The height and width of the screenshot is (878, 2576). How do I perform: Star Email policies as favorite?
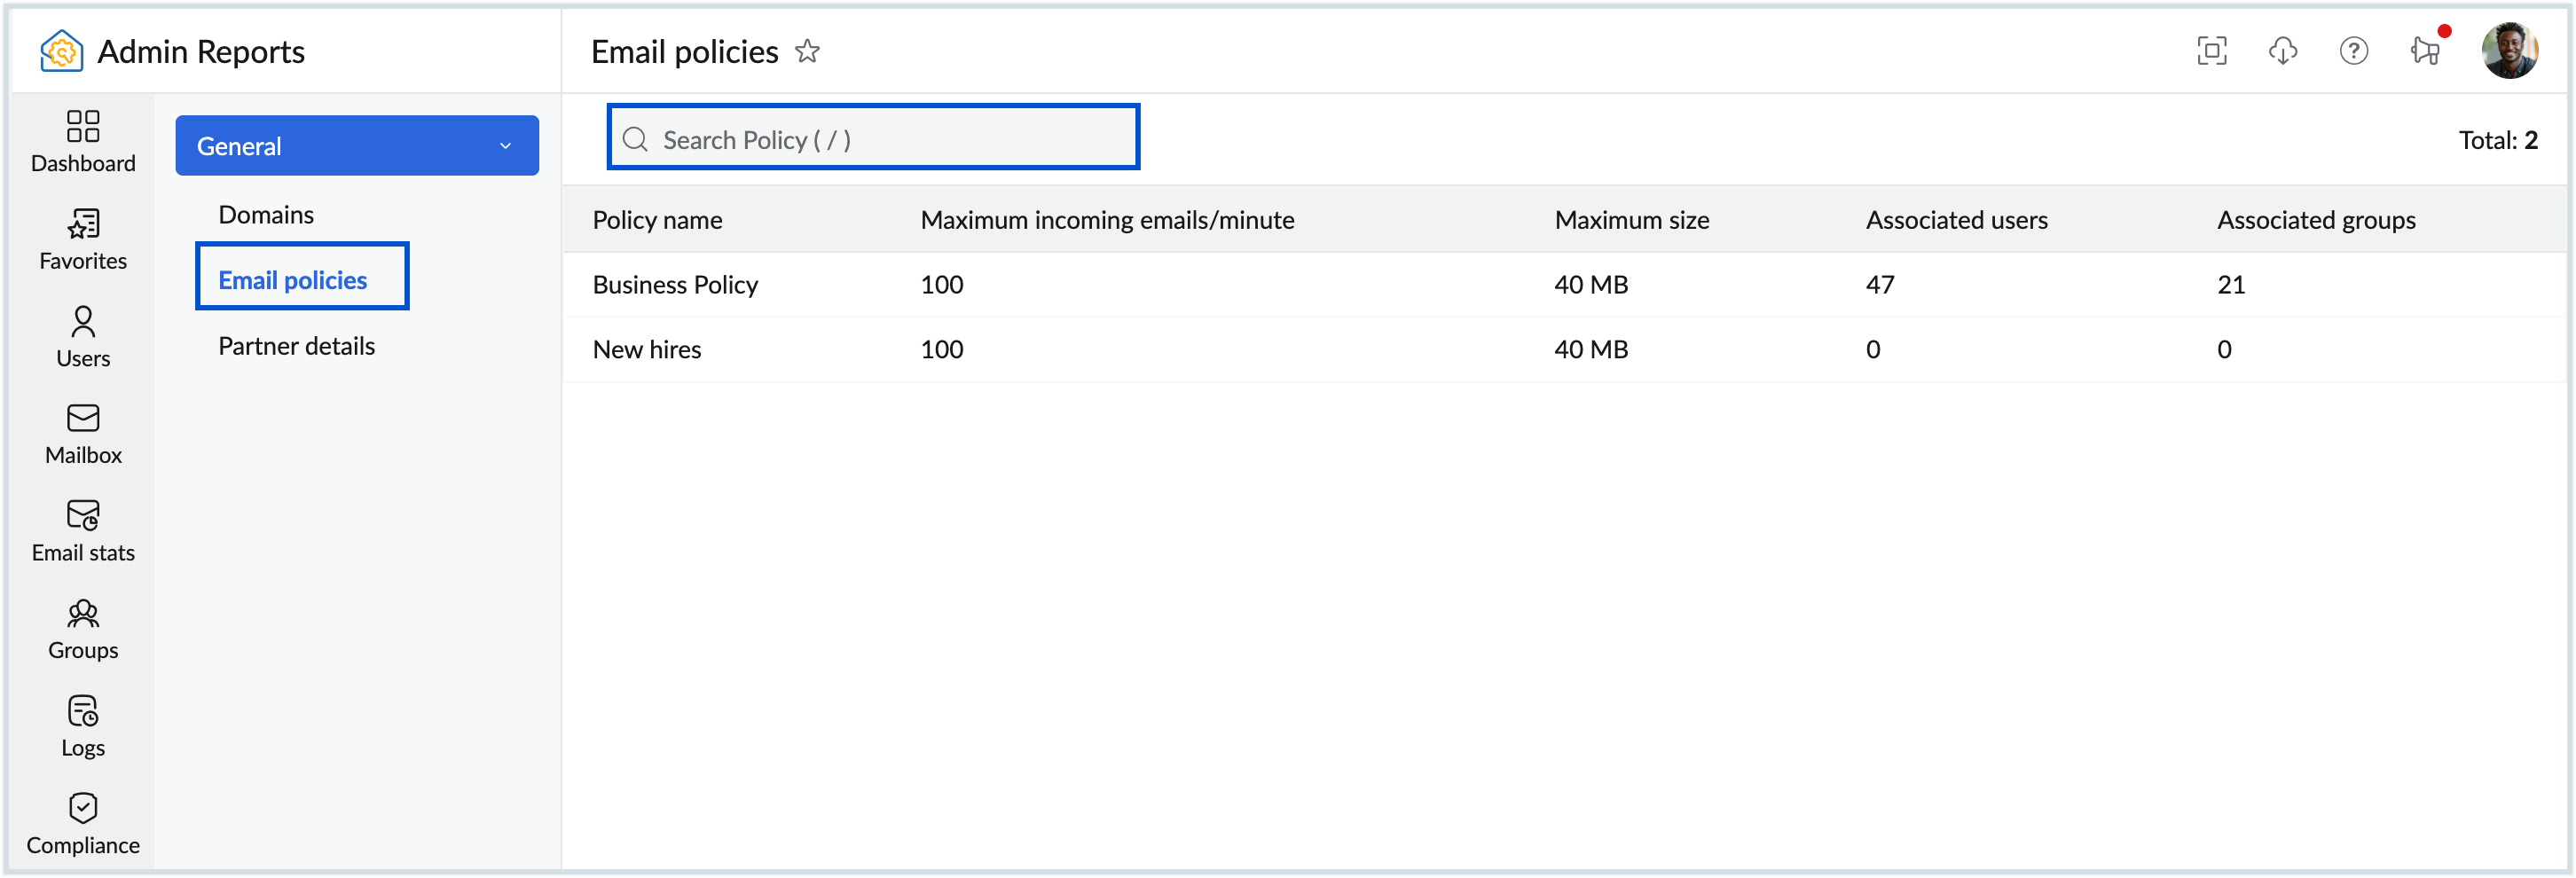tap(807, 51)
